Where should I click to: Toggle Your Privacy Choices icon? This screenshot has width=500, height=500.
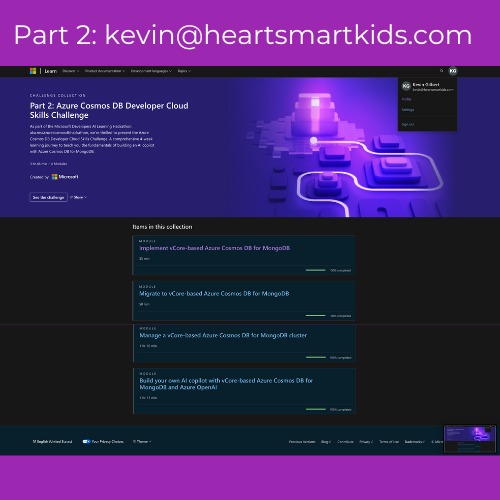click(x=86, y=441)
